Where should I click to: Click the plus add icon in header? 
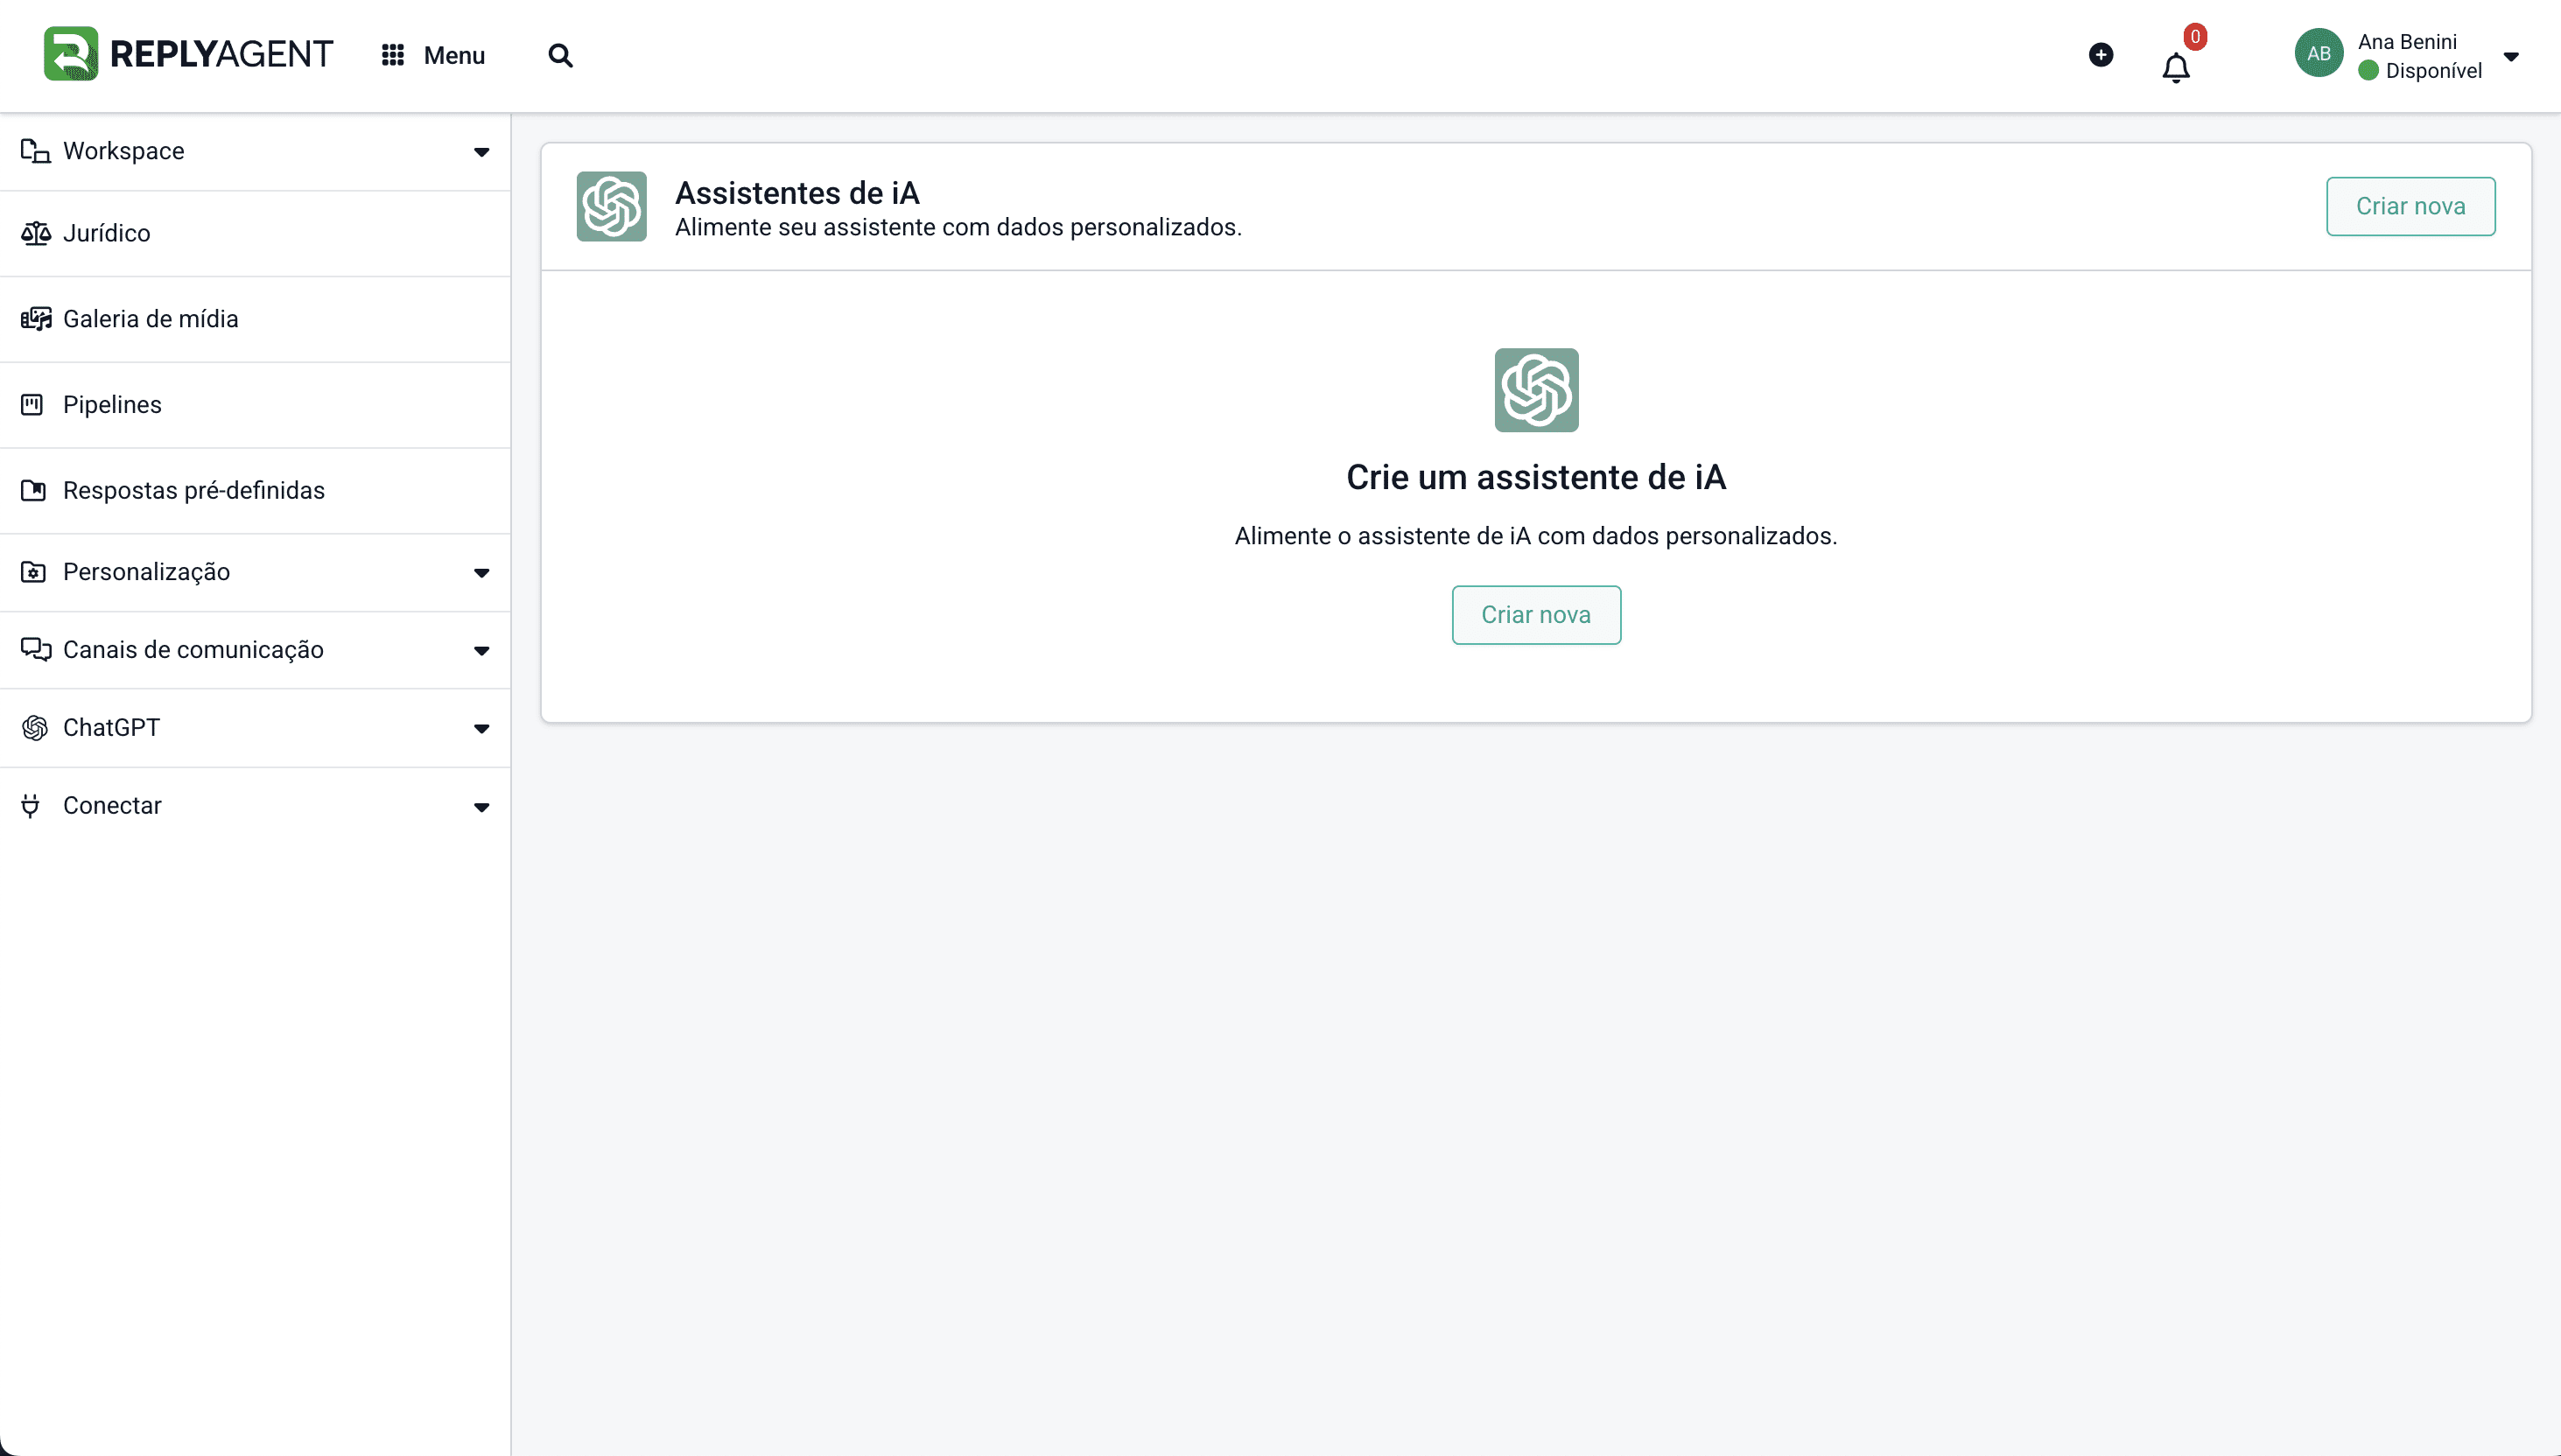2101,54
